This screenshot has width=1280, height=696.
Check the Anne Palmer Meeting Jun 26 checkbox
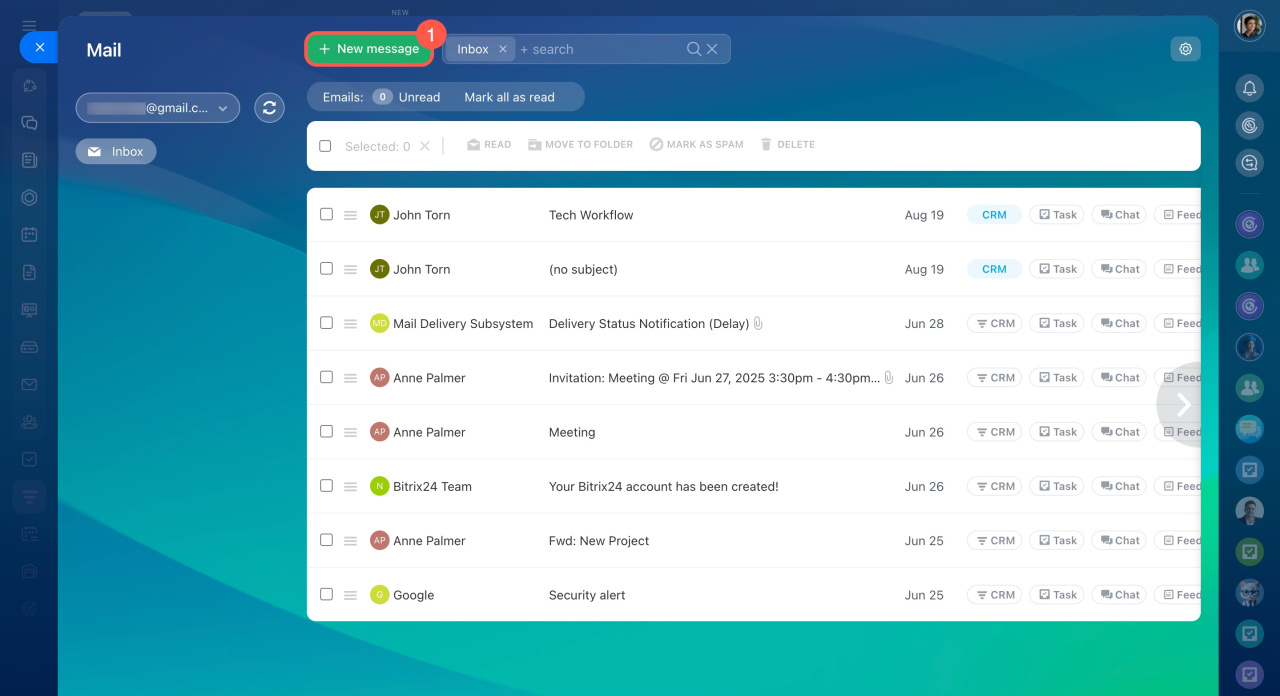coord(326,431)
